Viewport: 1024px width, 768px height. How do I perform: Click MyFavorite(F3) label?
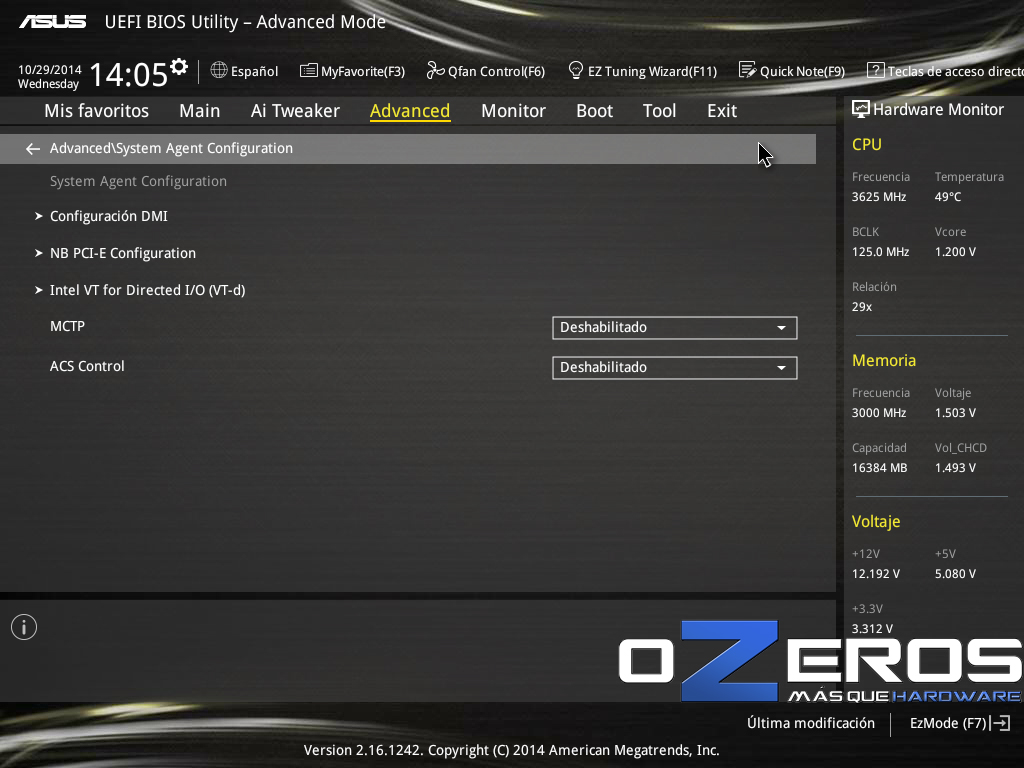click(x=363, y=71)
